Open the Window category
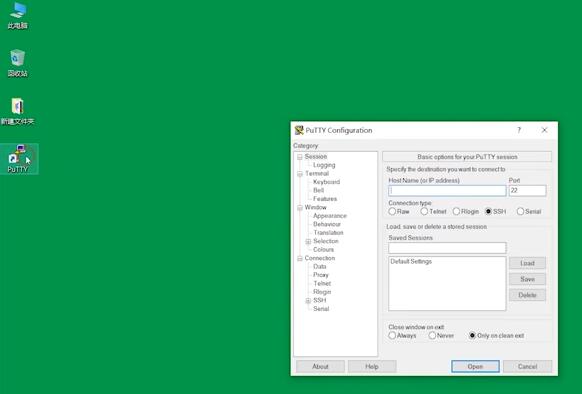 tap(315, 207)
